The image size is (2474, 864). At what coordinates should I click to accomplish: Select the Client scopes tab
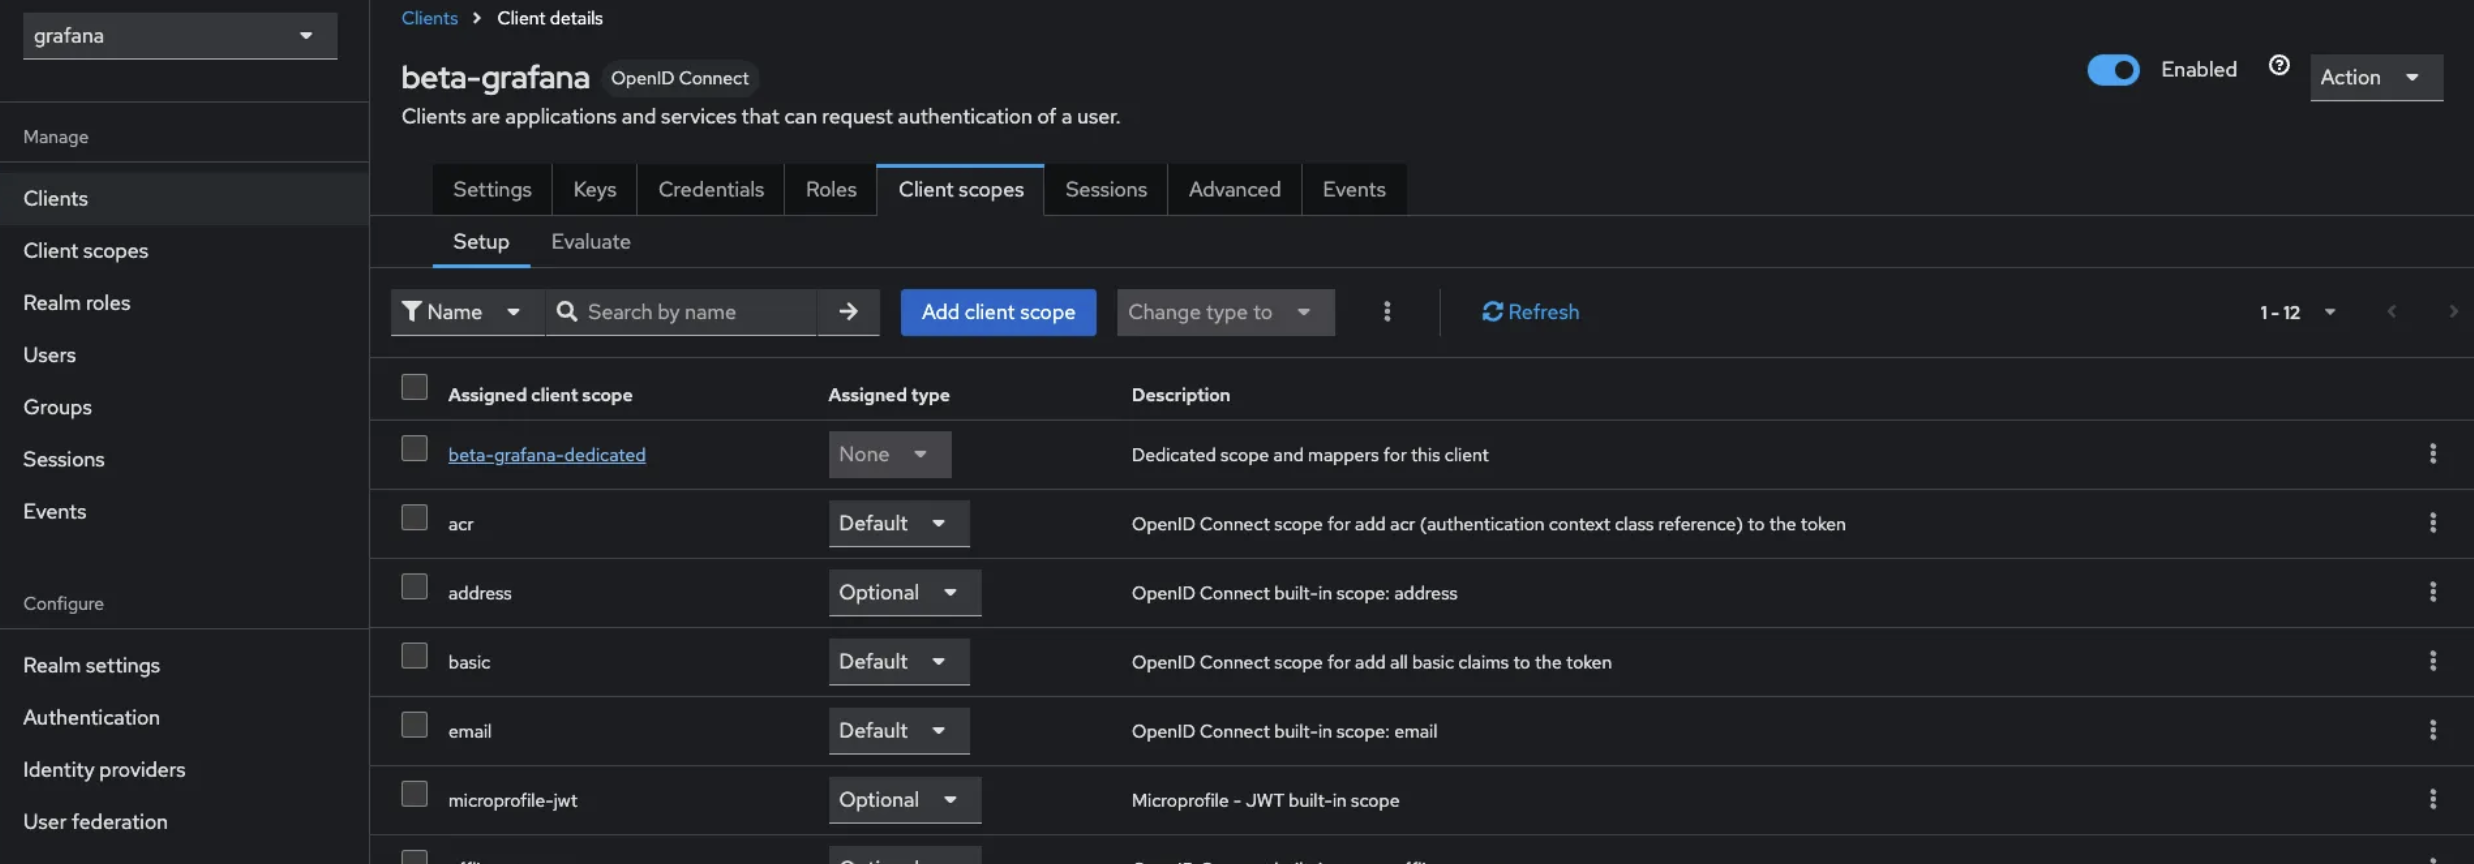tap(961, 189)
